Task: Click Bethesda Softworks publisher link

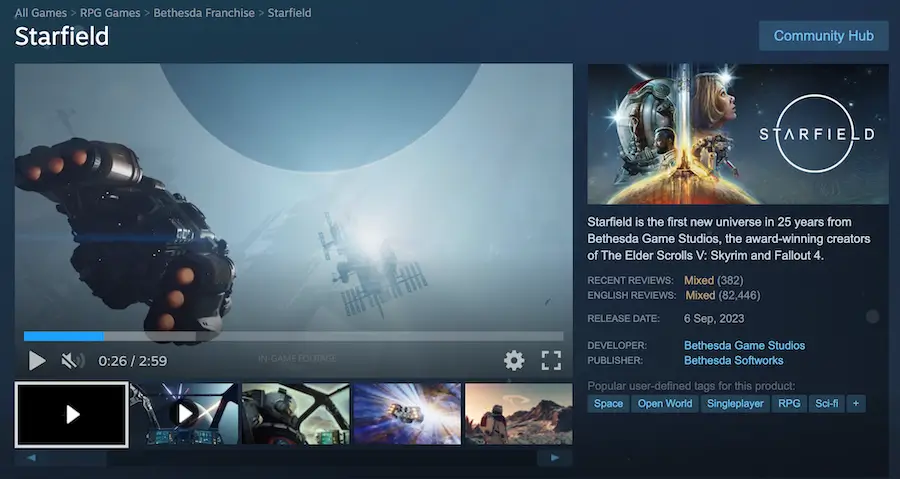Action: (x=733, y=360)
